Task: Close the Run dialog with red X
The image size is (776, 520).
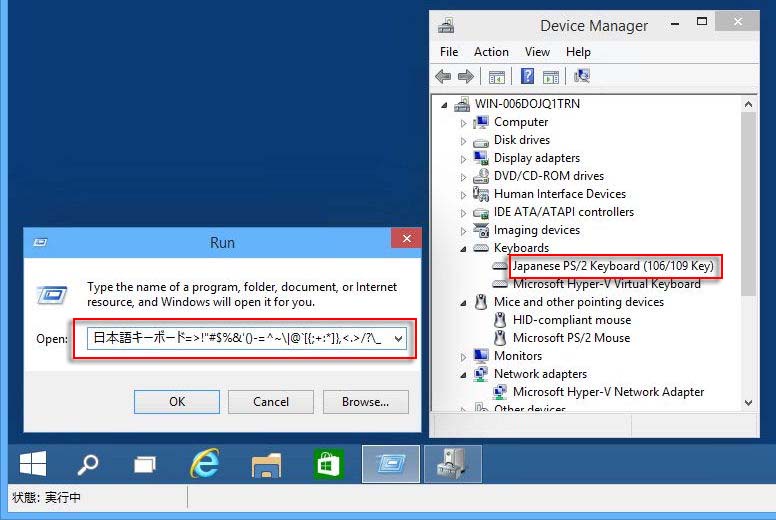Action: pyautogui.click(x=406, y=238)
